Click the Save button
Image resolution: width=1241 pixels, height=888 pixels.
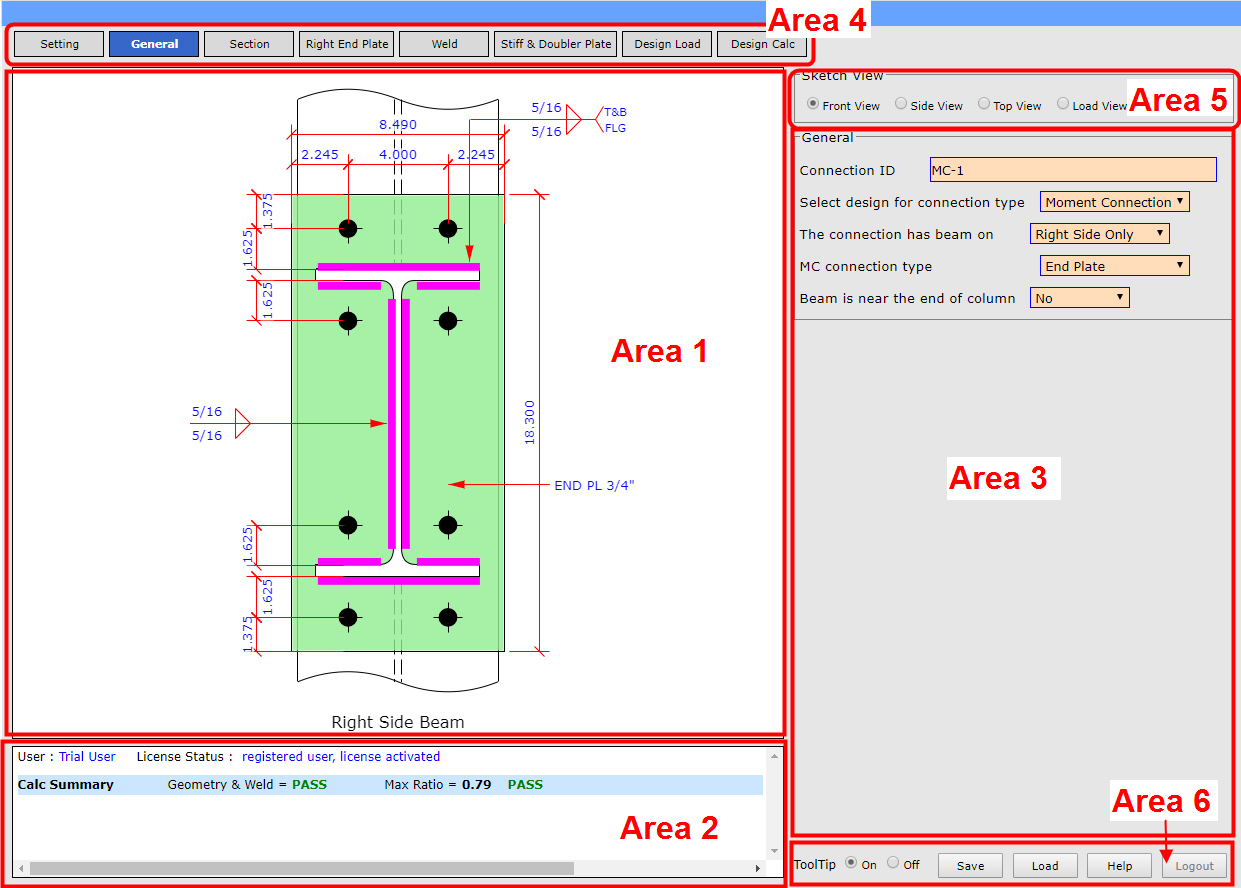pyautogui.click(x=970, y=866)
